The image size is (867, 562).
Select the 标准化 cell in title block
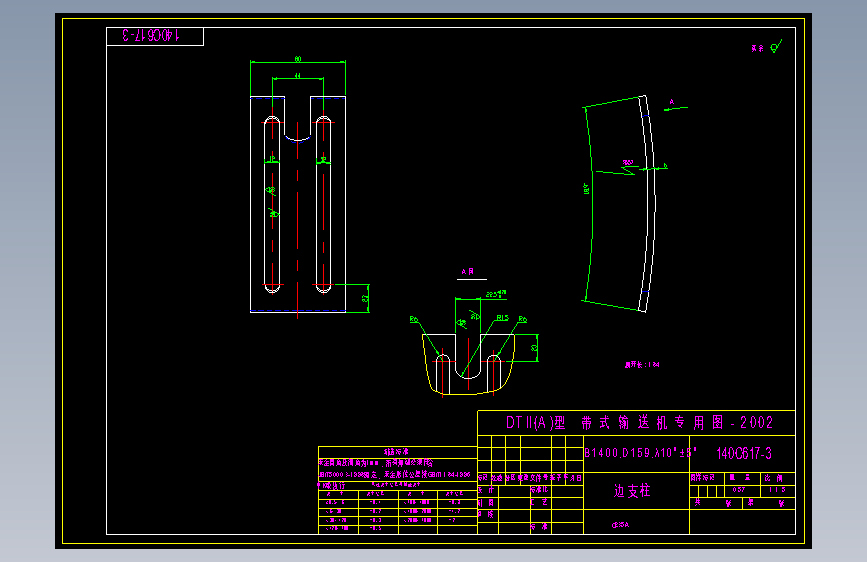point(539,490)
